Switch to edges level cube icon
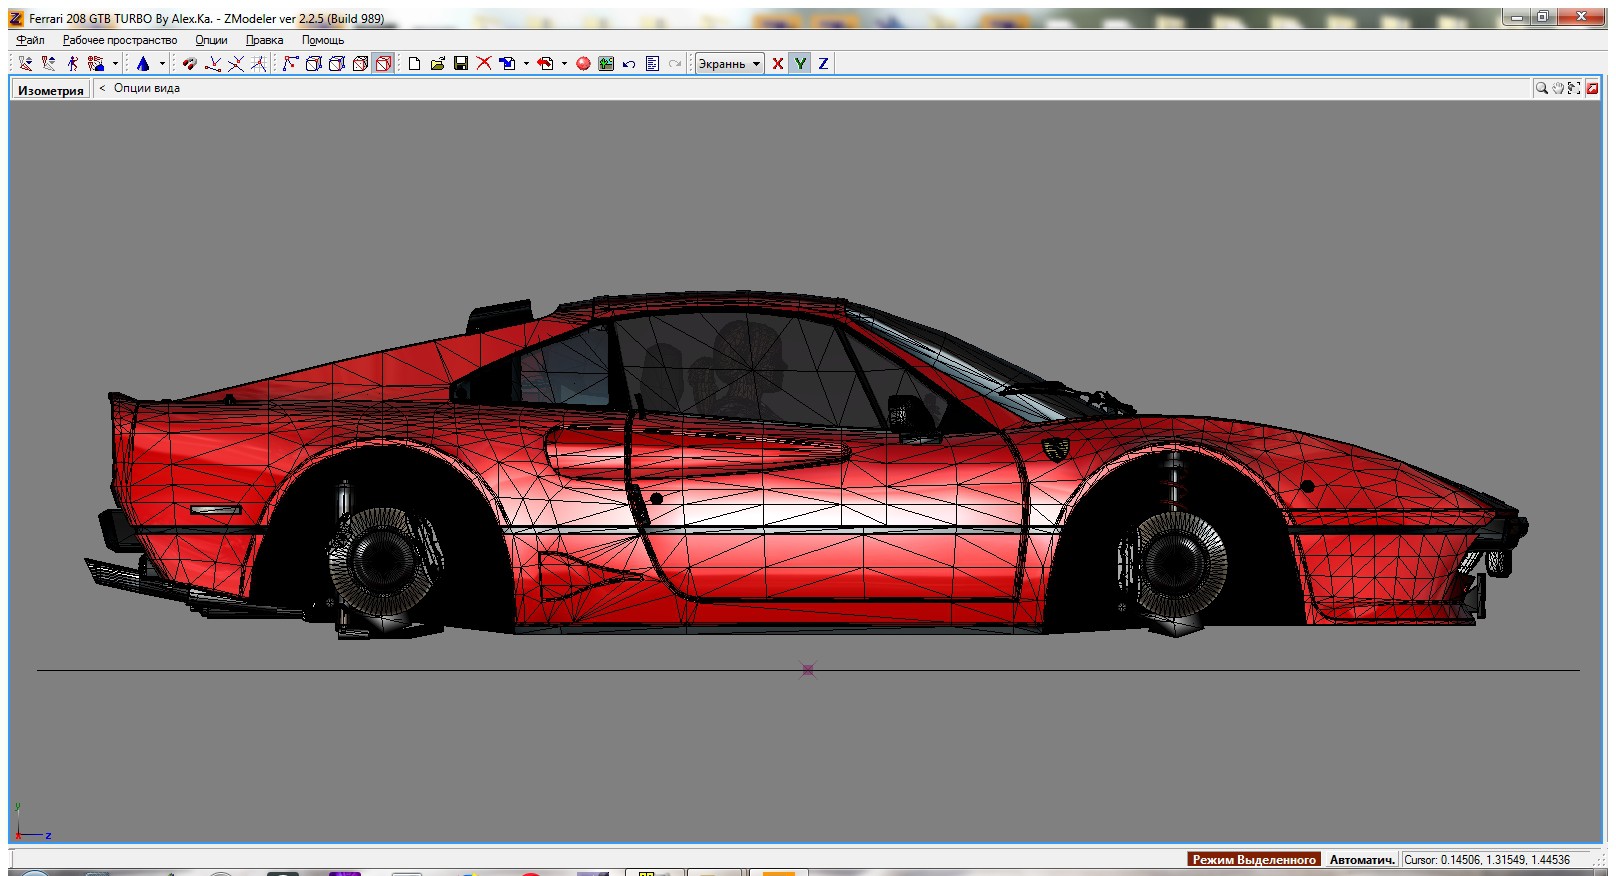Screen dimensions: 1616x876 point(313,63)
